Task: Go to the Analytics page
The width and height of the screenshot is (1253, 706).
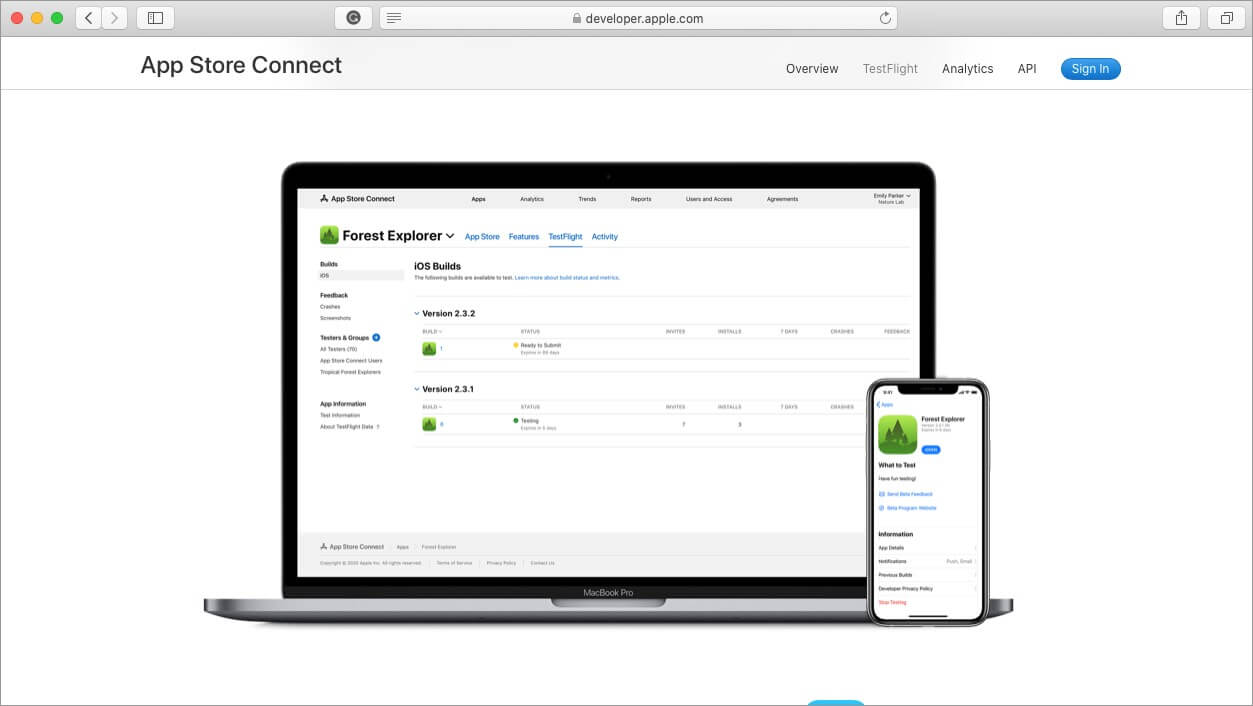Action: (967, 69)
